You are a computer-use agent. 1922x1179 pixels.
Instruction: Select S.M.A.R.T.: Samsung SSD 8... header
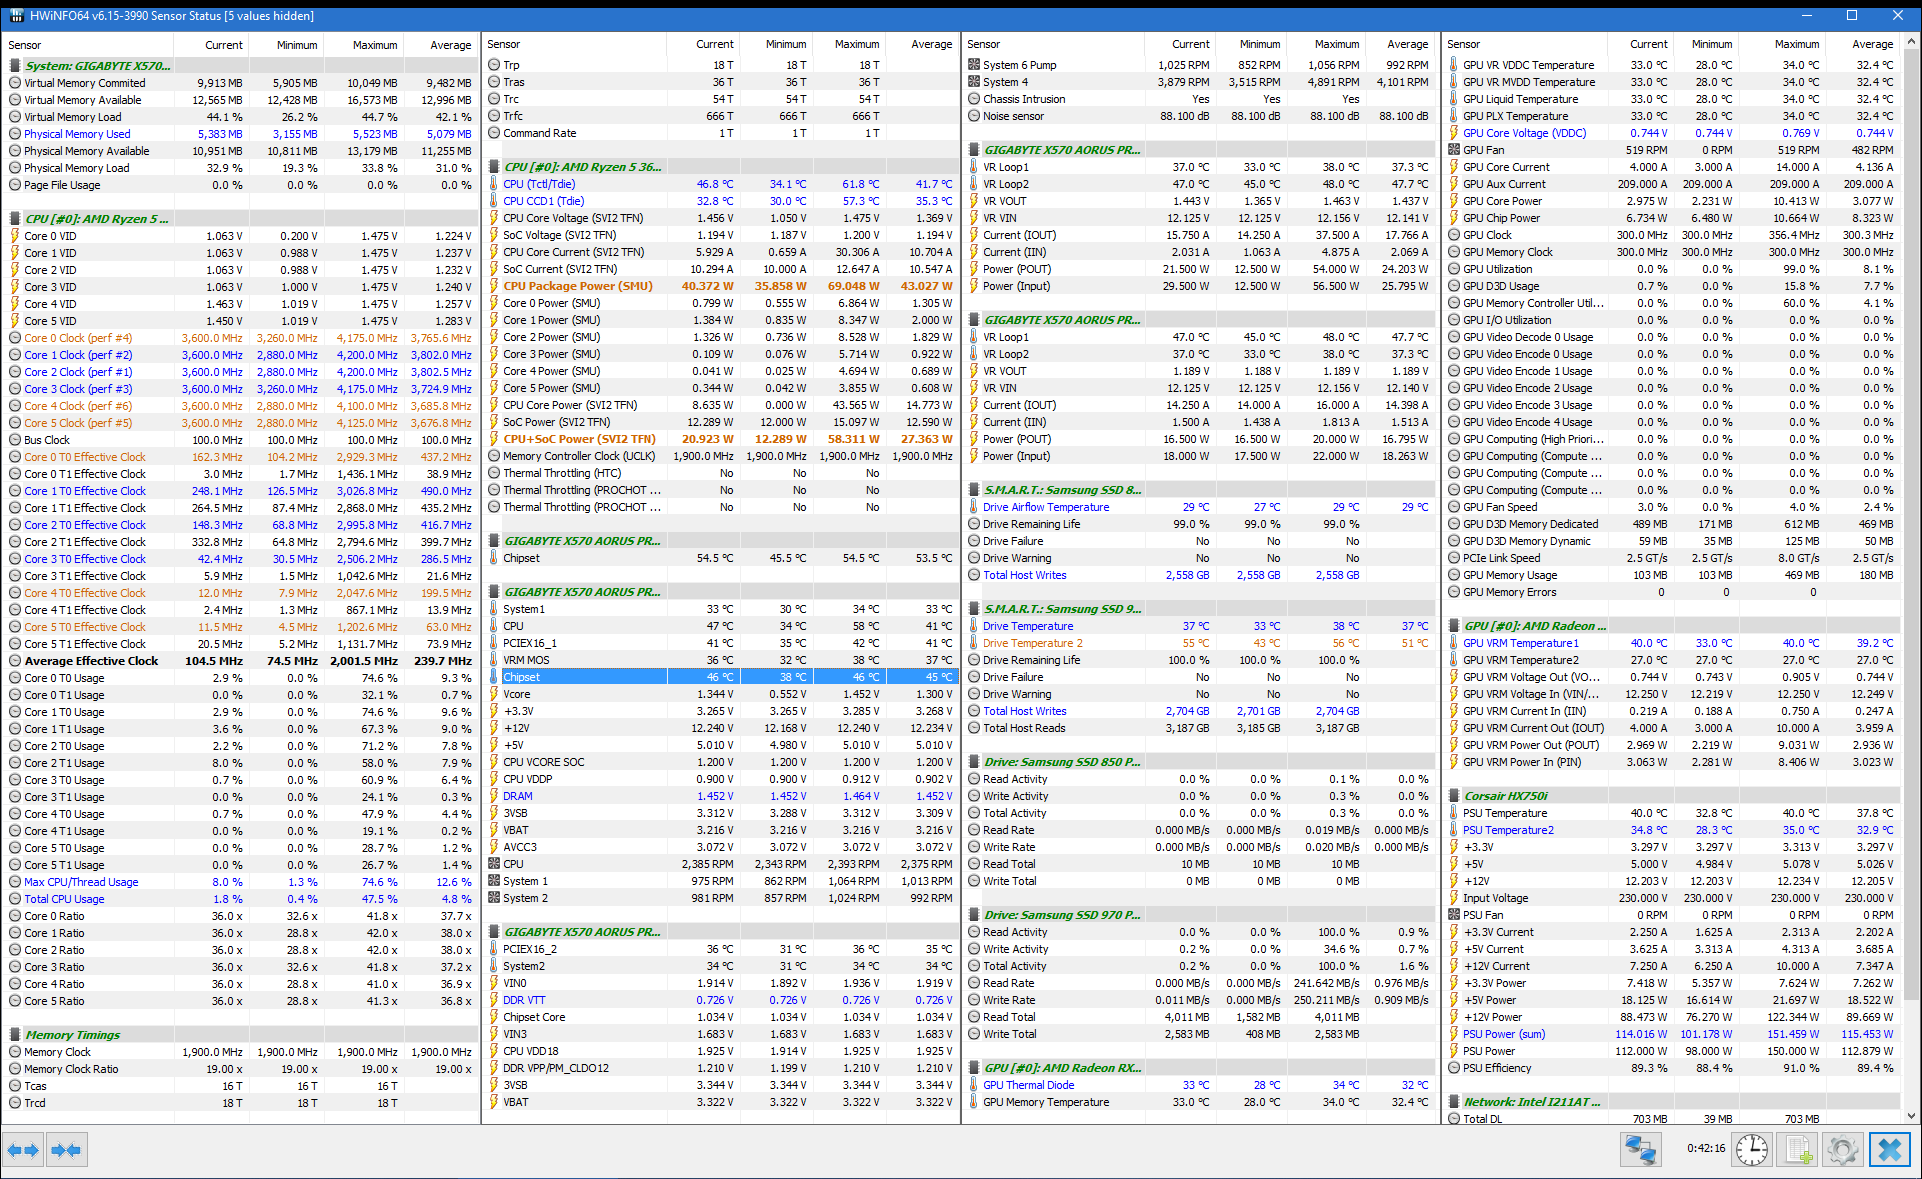(1201, 490)
